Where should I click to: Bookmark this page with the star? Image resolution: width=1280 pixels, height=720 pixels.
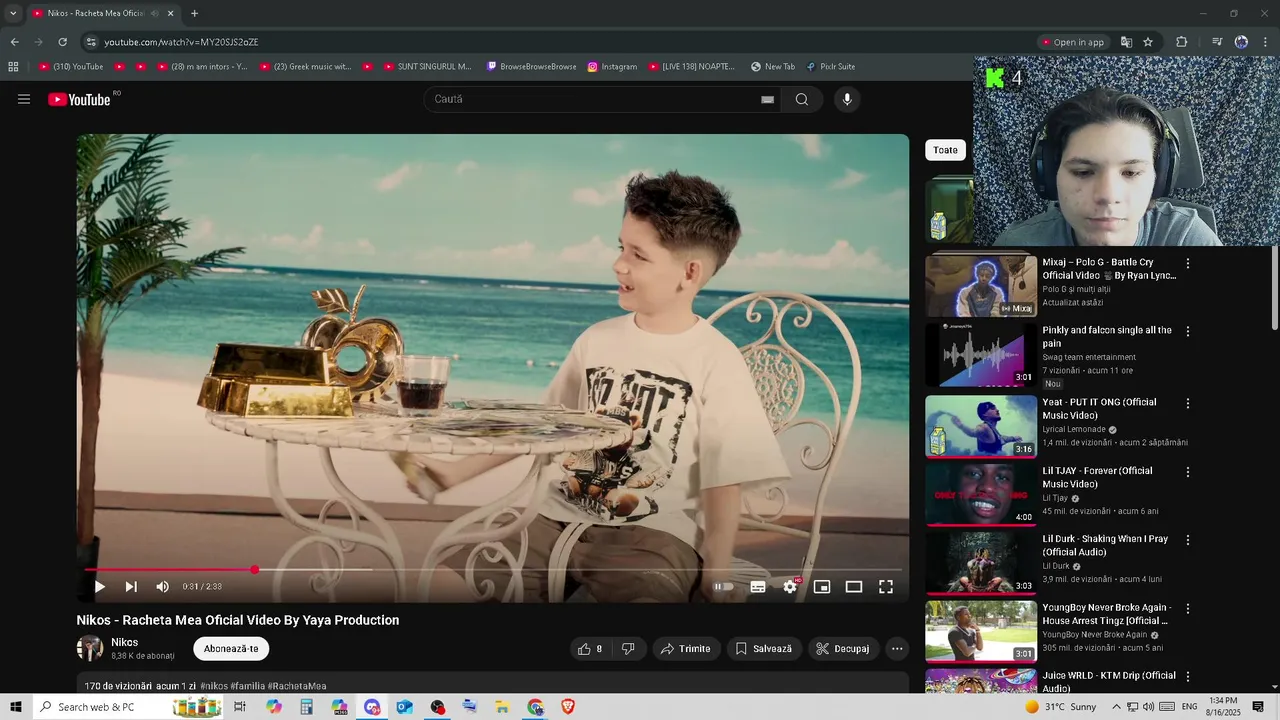pyautogui.click(x=1148, y=42)
